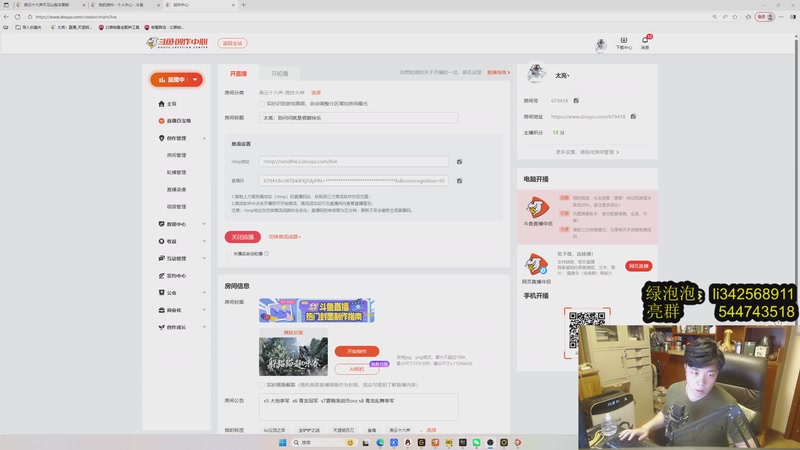
Task: Click the help icon beside 关播后自动轮播
Action: coord(266,254)
